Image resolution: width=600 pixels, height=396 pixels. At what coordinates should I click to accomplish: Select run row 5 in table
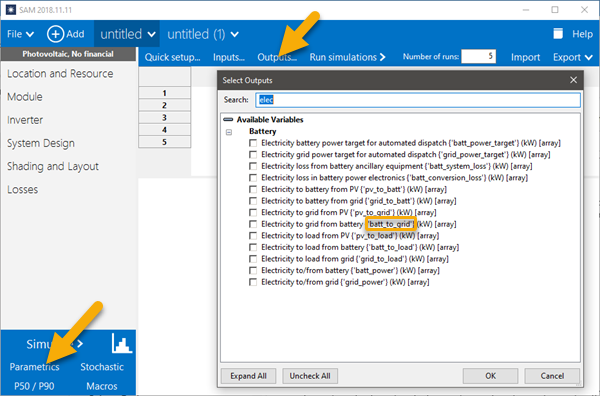[x=165, y=142]
